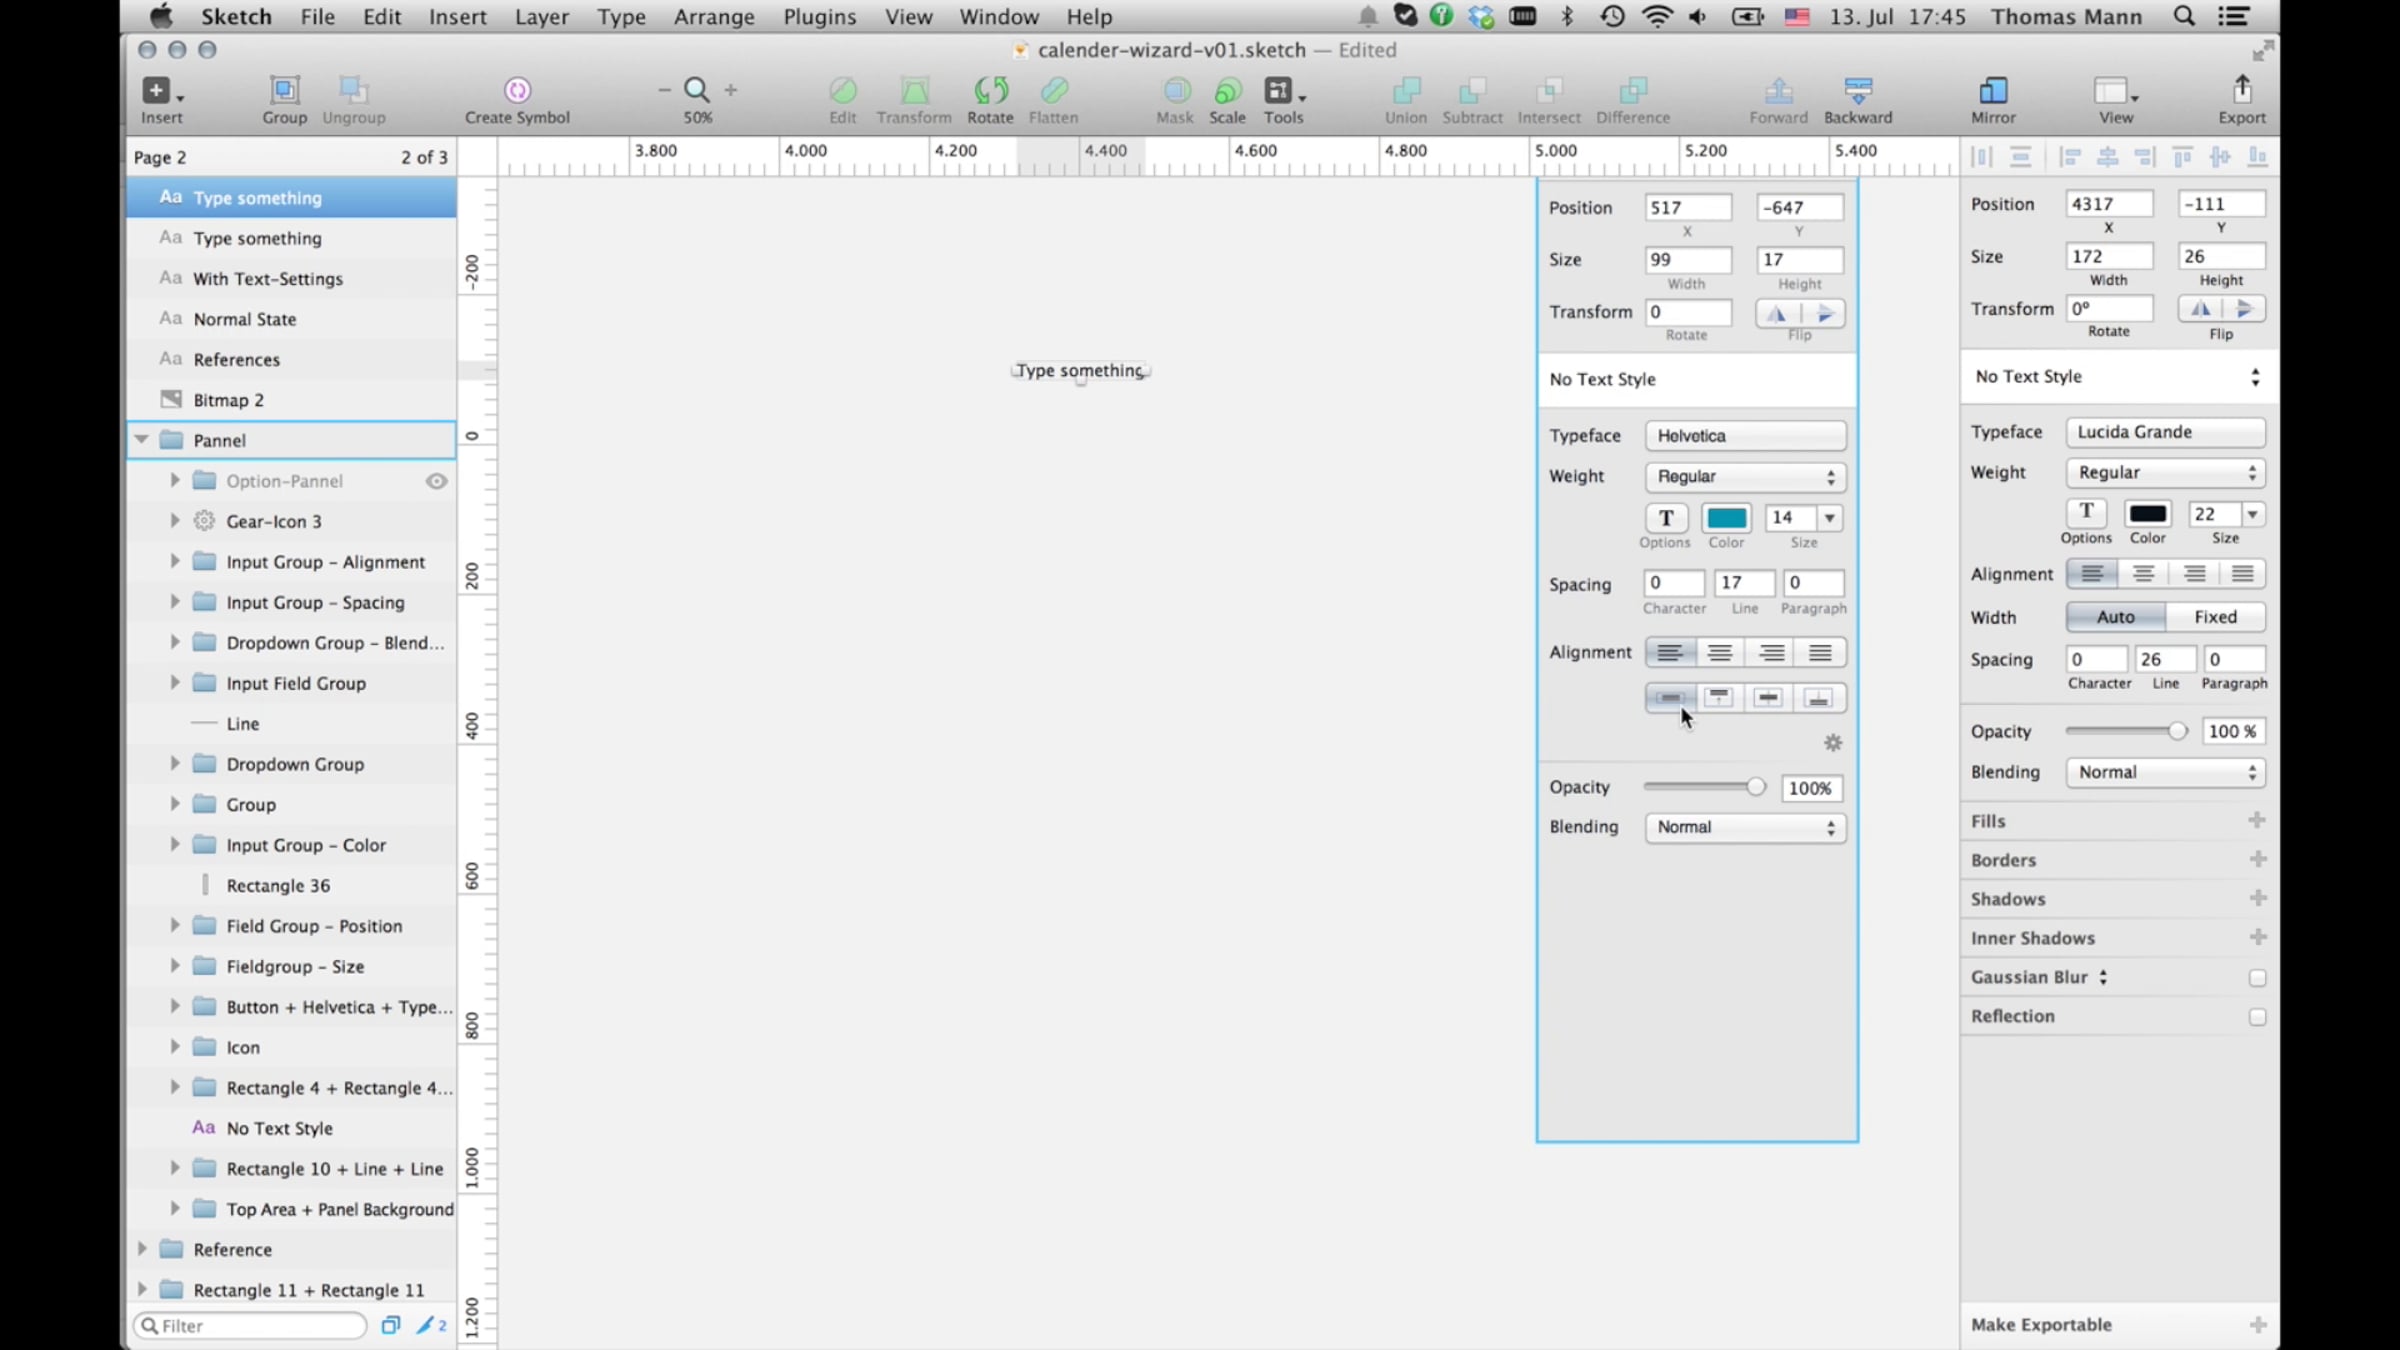Toggle visibility eye of Option-Pannel layer
Image resolution: width=2400 pixels, height=1350 pixels.
pyautogui.click(x=436, y=481)
